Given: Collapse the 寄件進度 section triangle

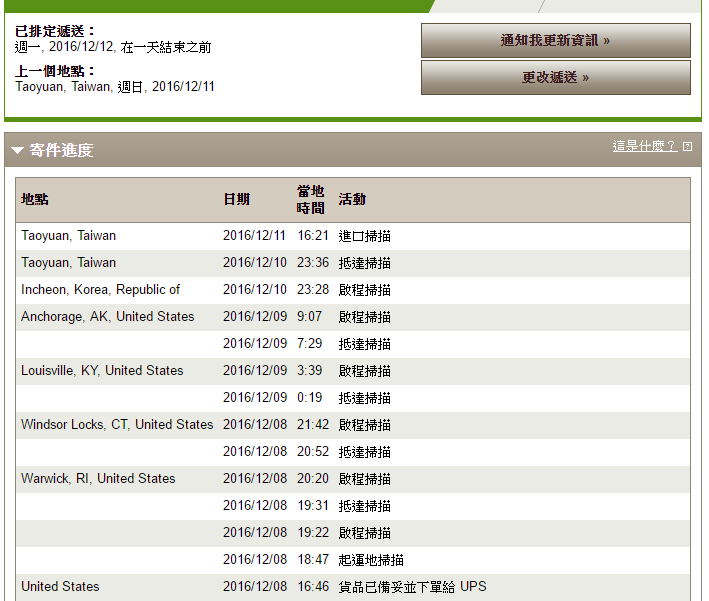Looking at the screenshot, I should click(17, 150).
